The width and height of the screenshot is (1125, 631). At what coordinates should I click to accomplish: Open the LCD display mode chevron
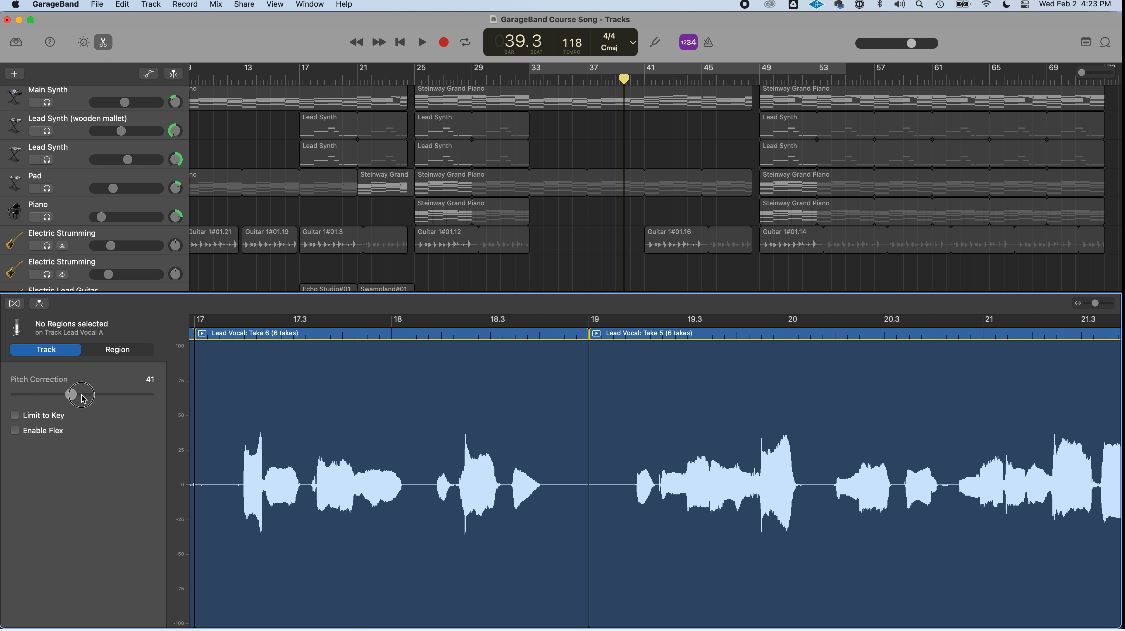[632, 42]
